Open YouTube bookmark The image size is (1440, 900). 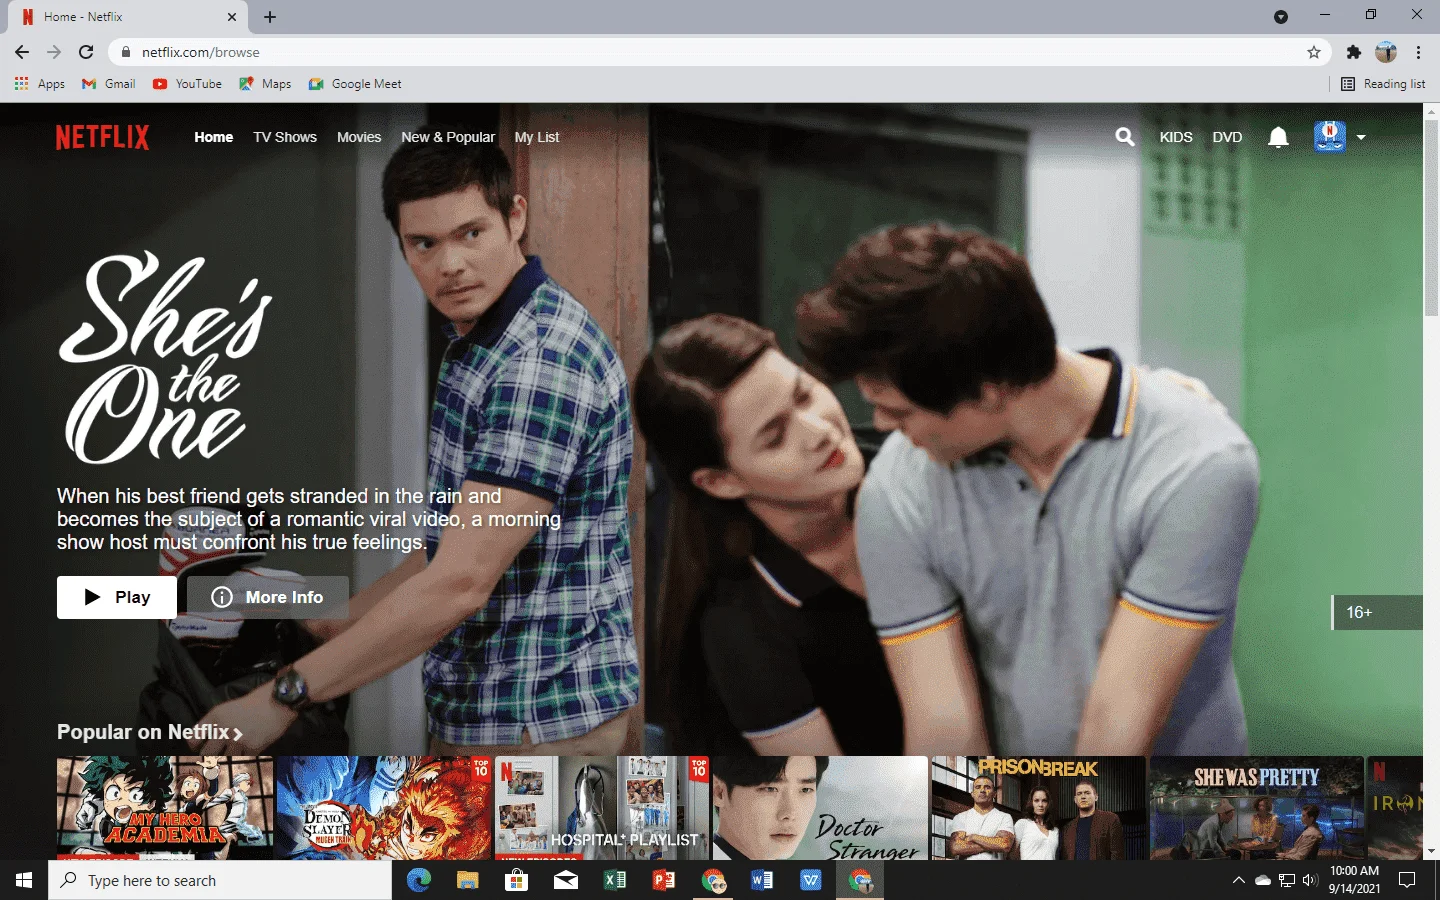[x=188, y=84]
